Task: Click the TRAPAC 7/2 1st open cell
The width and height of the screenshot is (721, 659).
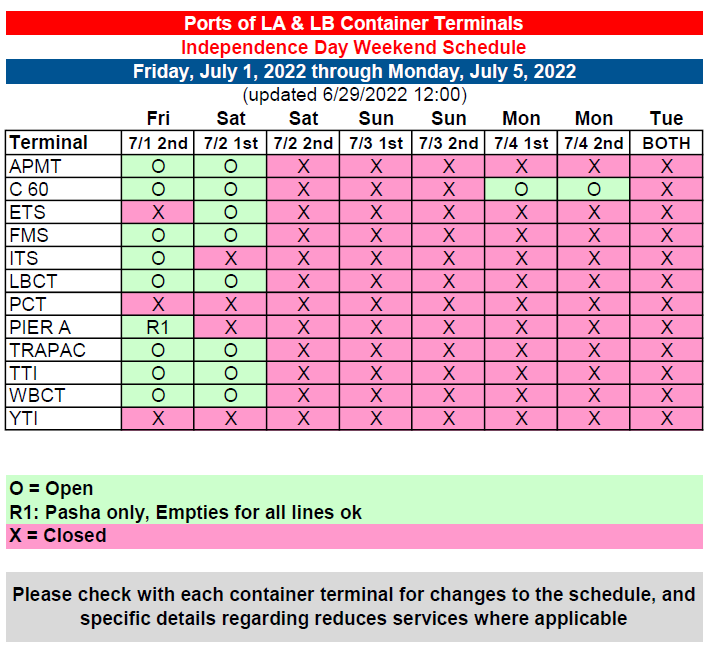Action: pyautogui.click(x=230, y=350)
